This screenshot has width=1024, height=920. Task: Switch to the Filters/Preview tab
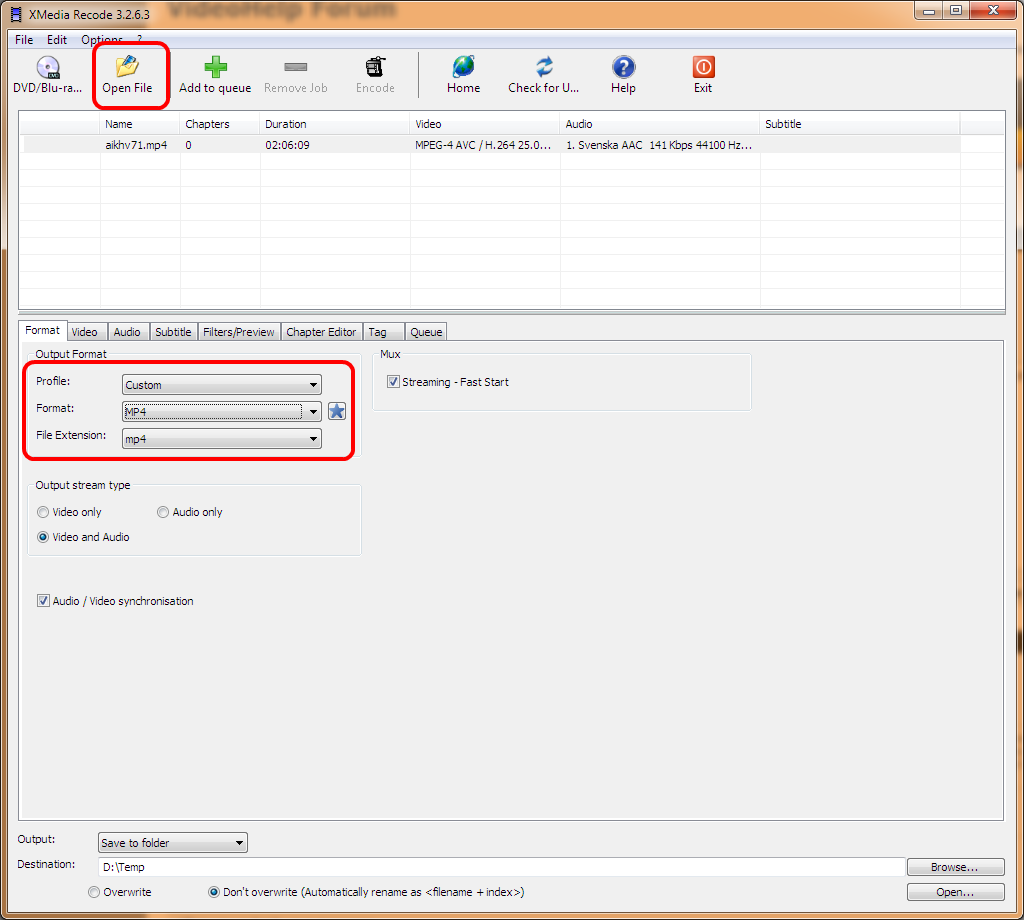238,332
